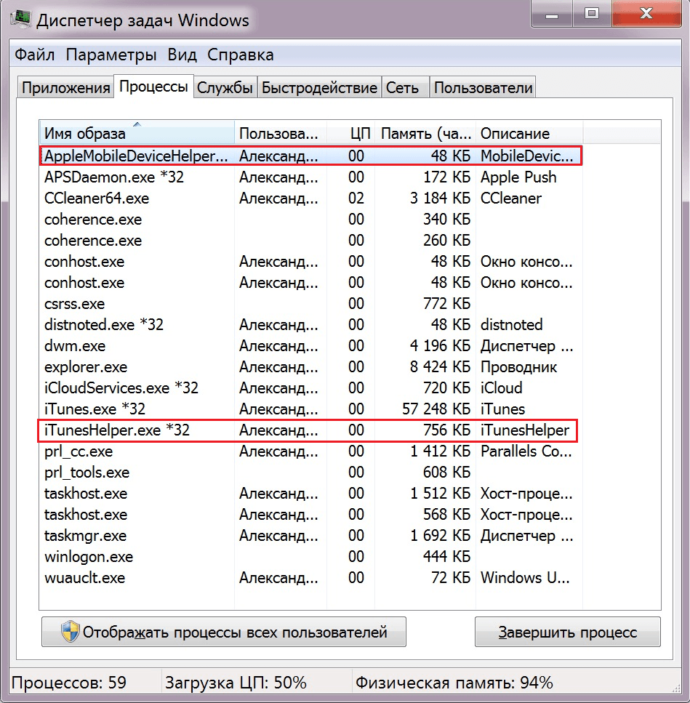Open the Параметры menu
This screenshot has height=703, width=690.
pos(110,55)
